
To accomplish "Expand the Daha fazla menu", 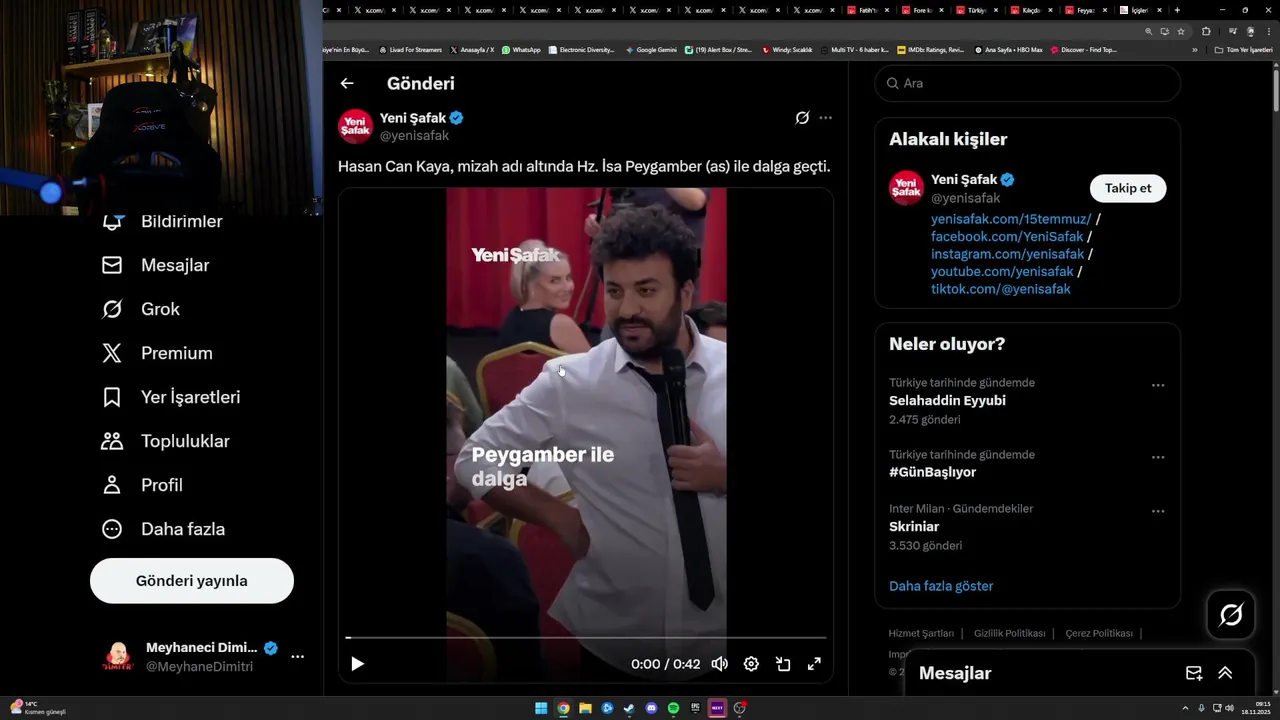I will (x=163, y=529).
